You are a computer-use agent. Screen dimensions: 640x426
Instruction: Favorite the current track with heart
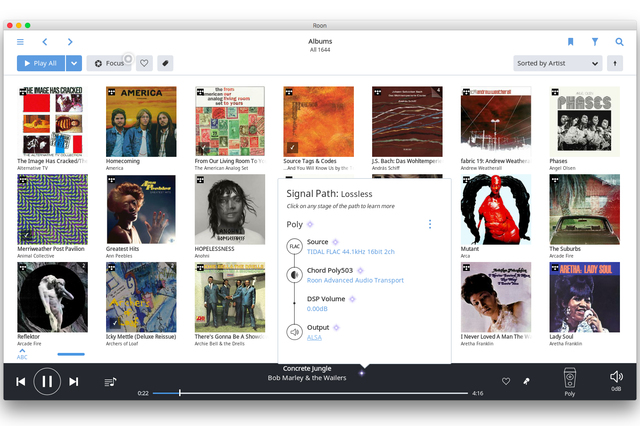pyautogui.click(x=506, y=381)
